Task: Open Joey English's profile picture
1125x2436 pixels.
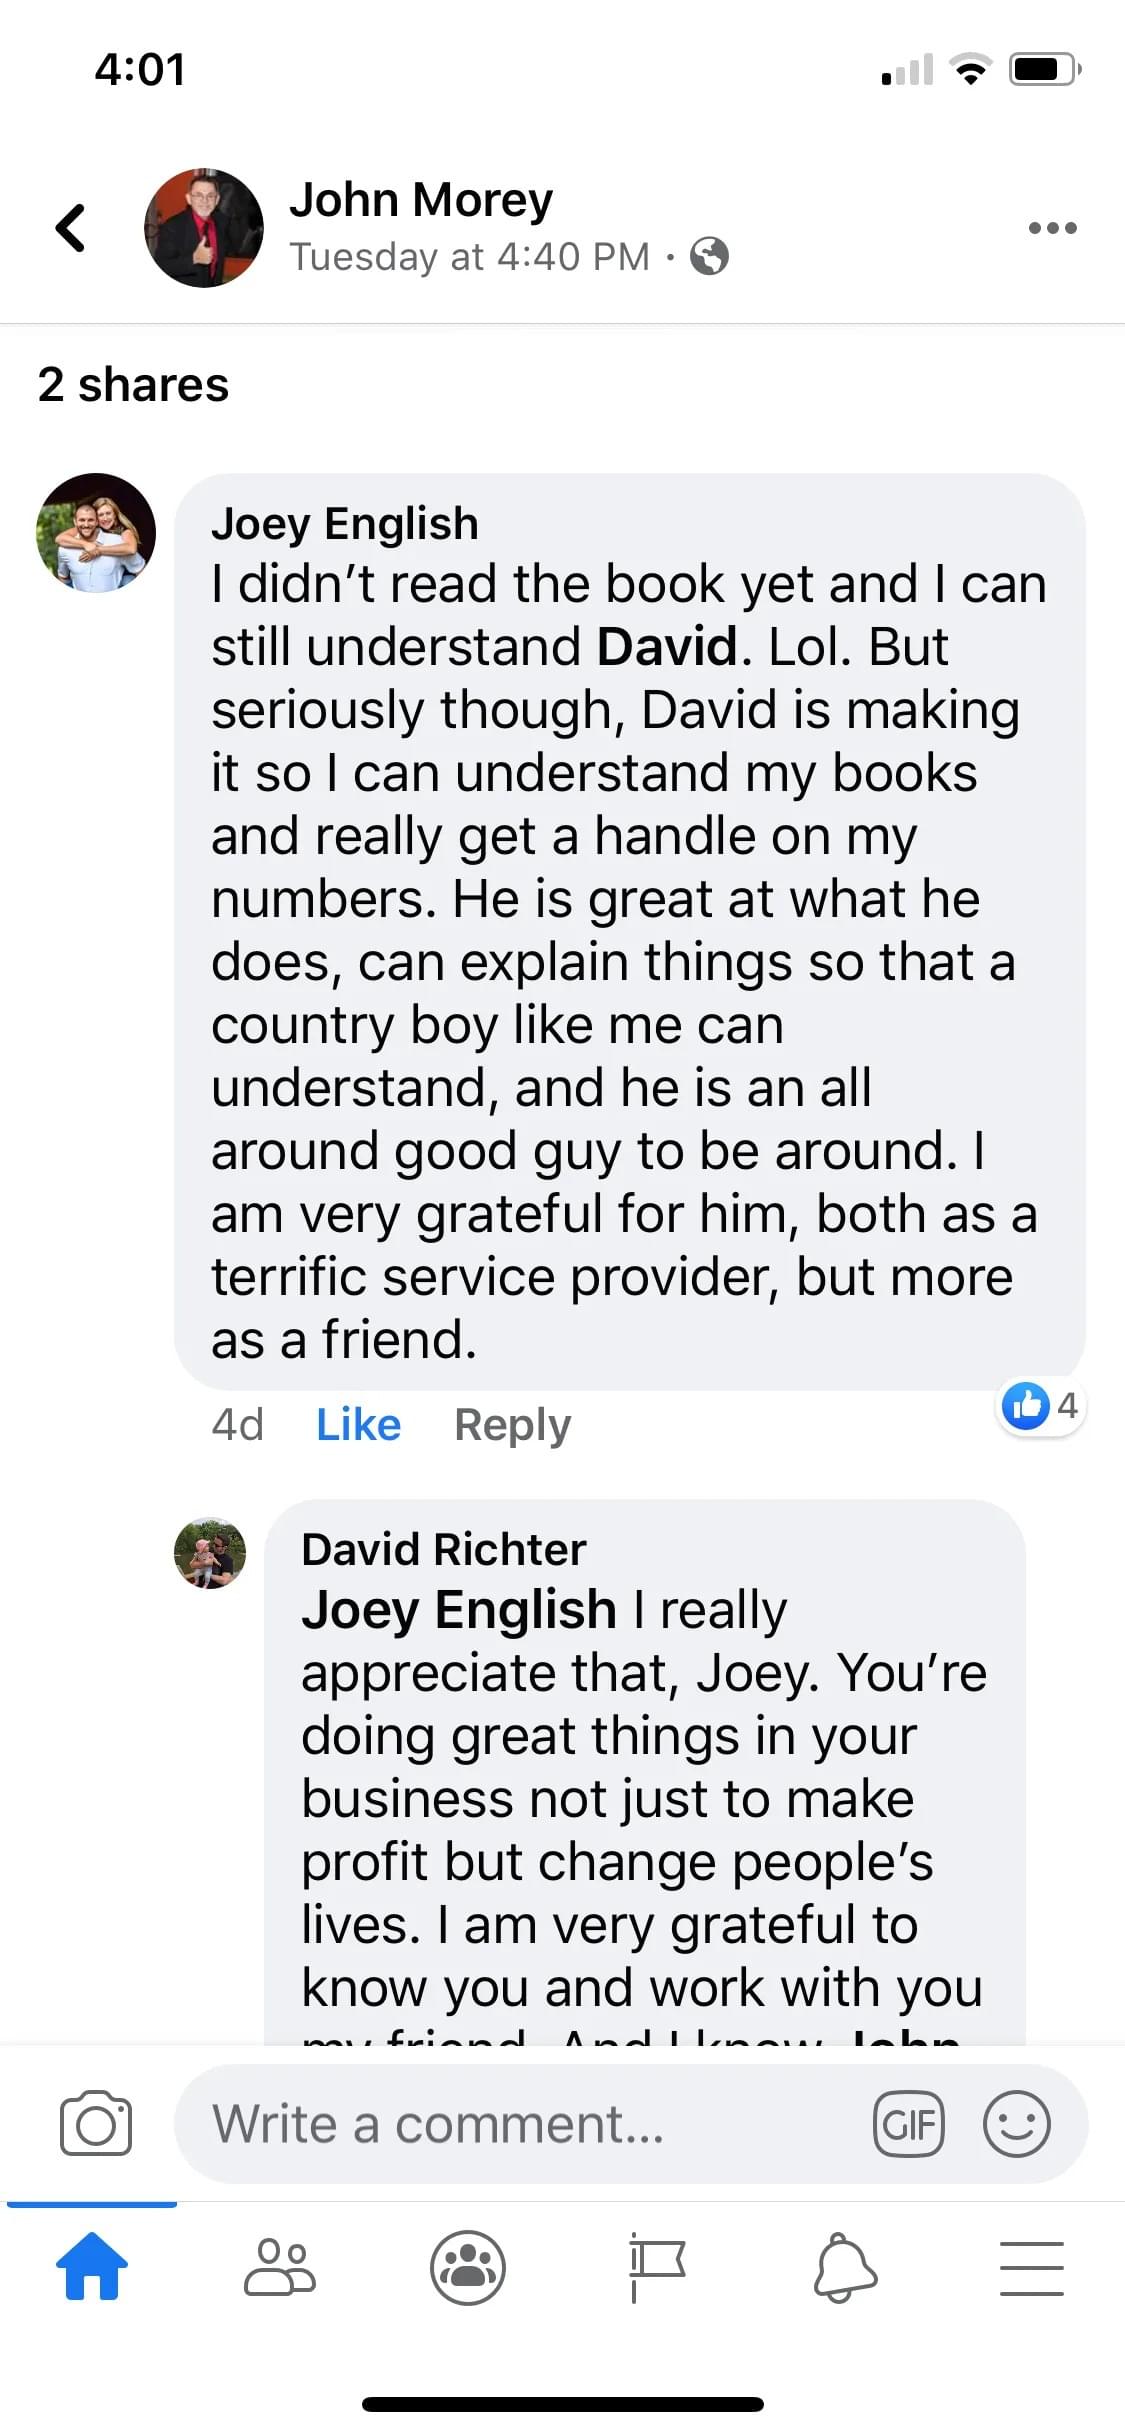Action: 96,533
